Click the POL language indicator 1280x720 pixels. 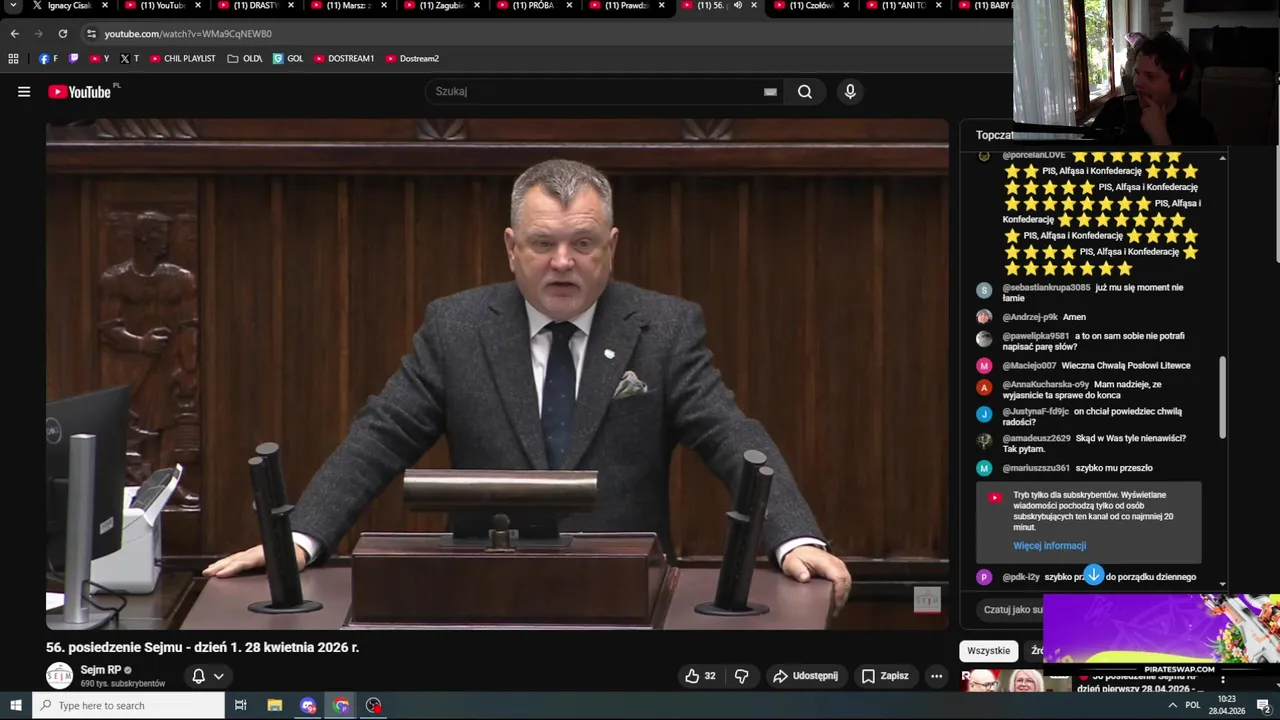[1192, 705]
